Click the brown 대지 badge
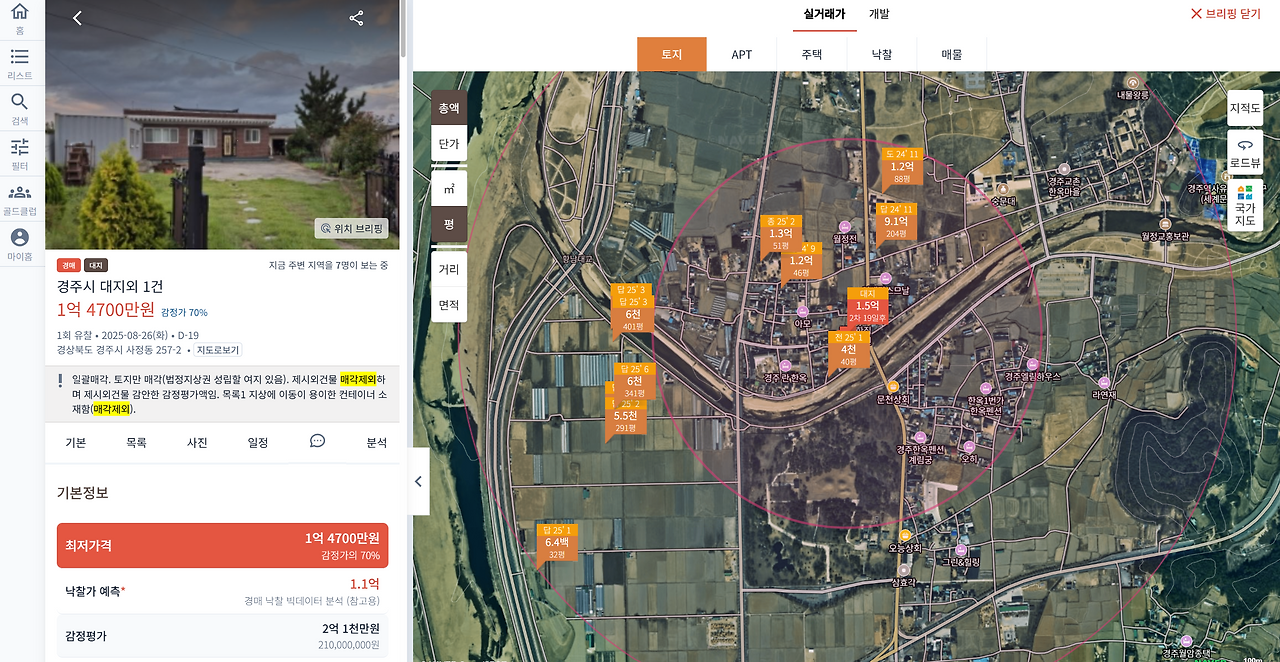 coord(95,265)
